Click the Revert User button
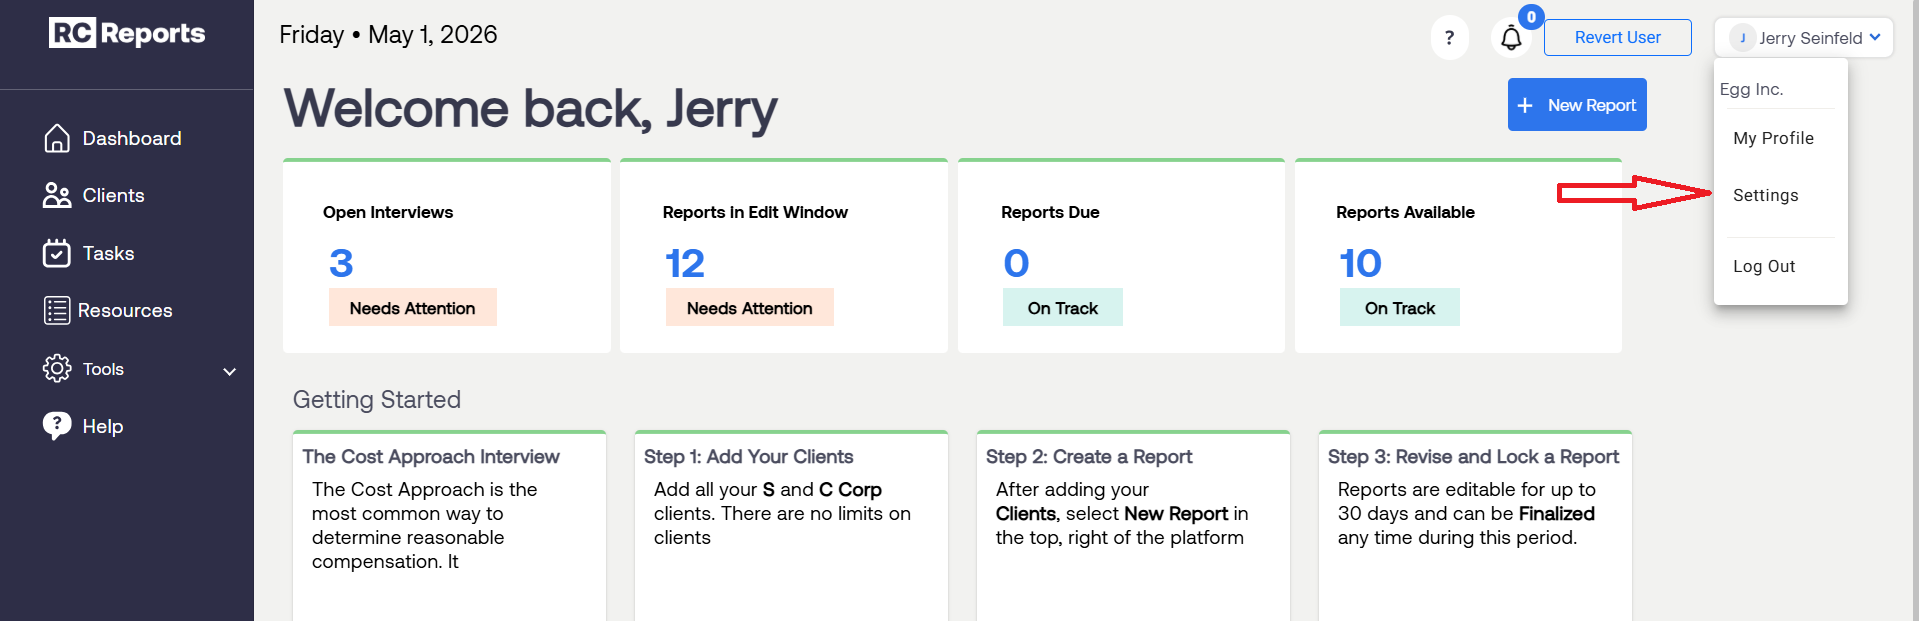The image size is (1919, 629). click(1617, 37)
